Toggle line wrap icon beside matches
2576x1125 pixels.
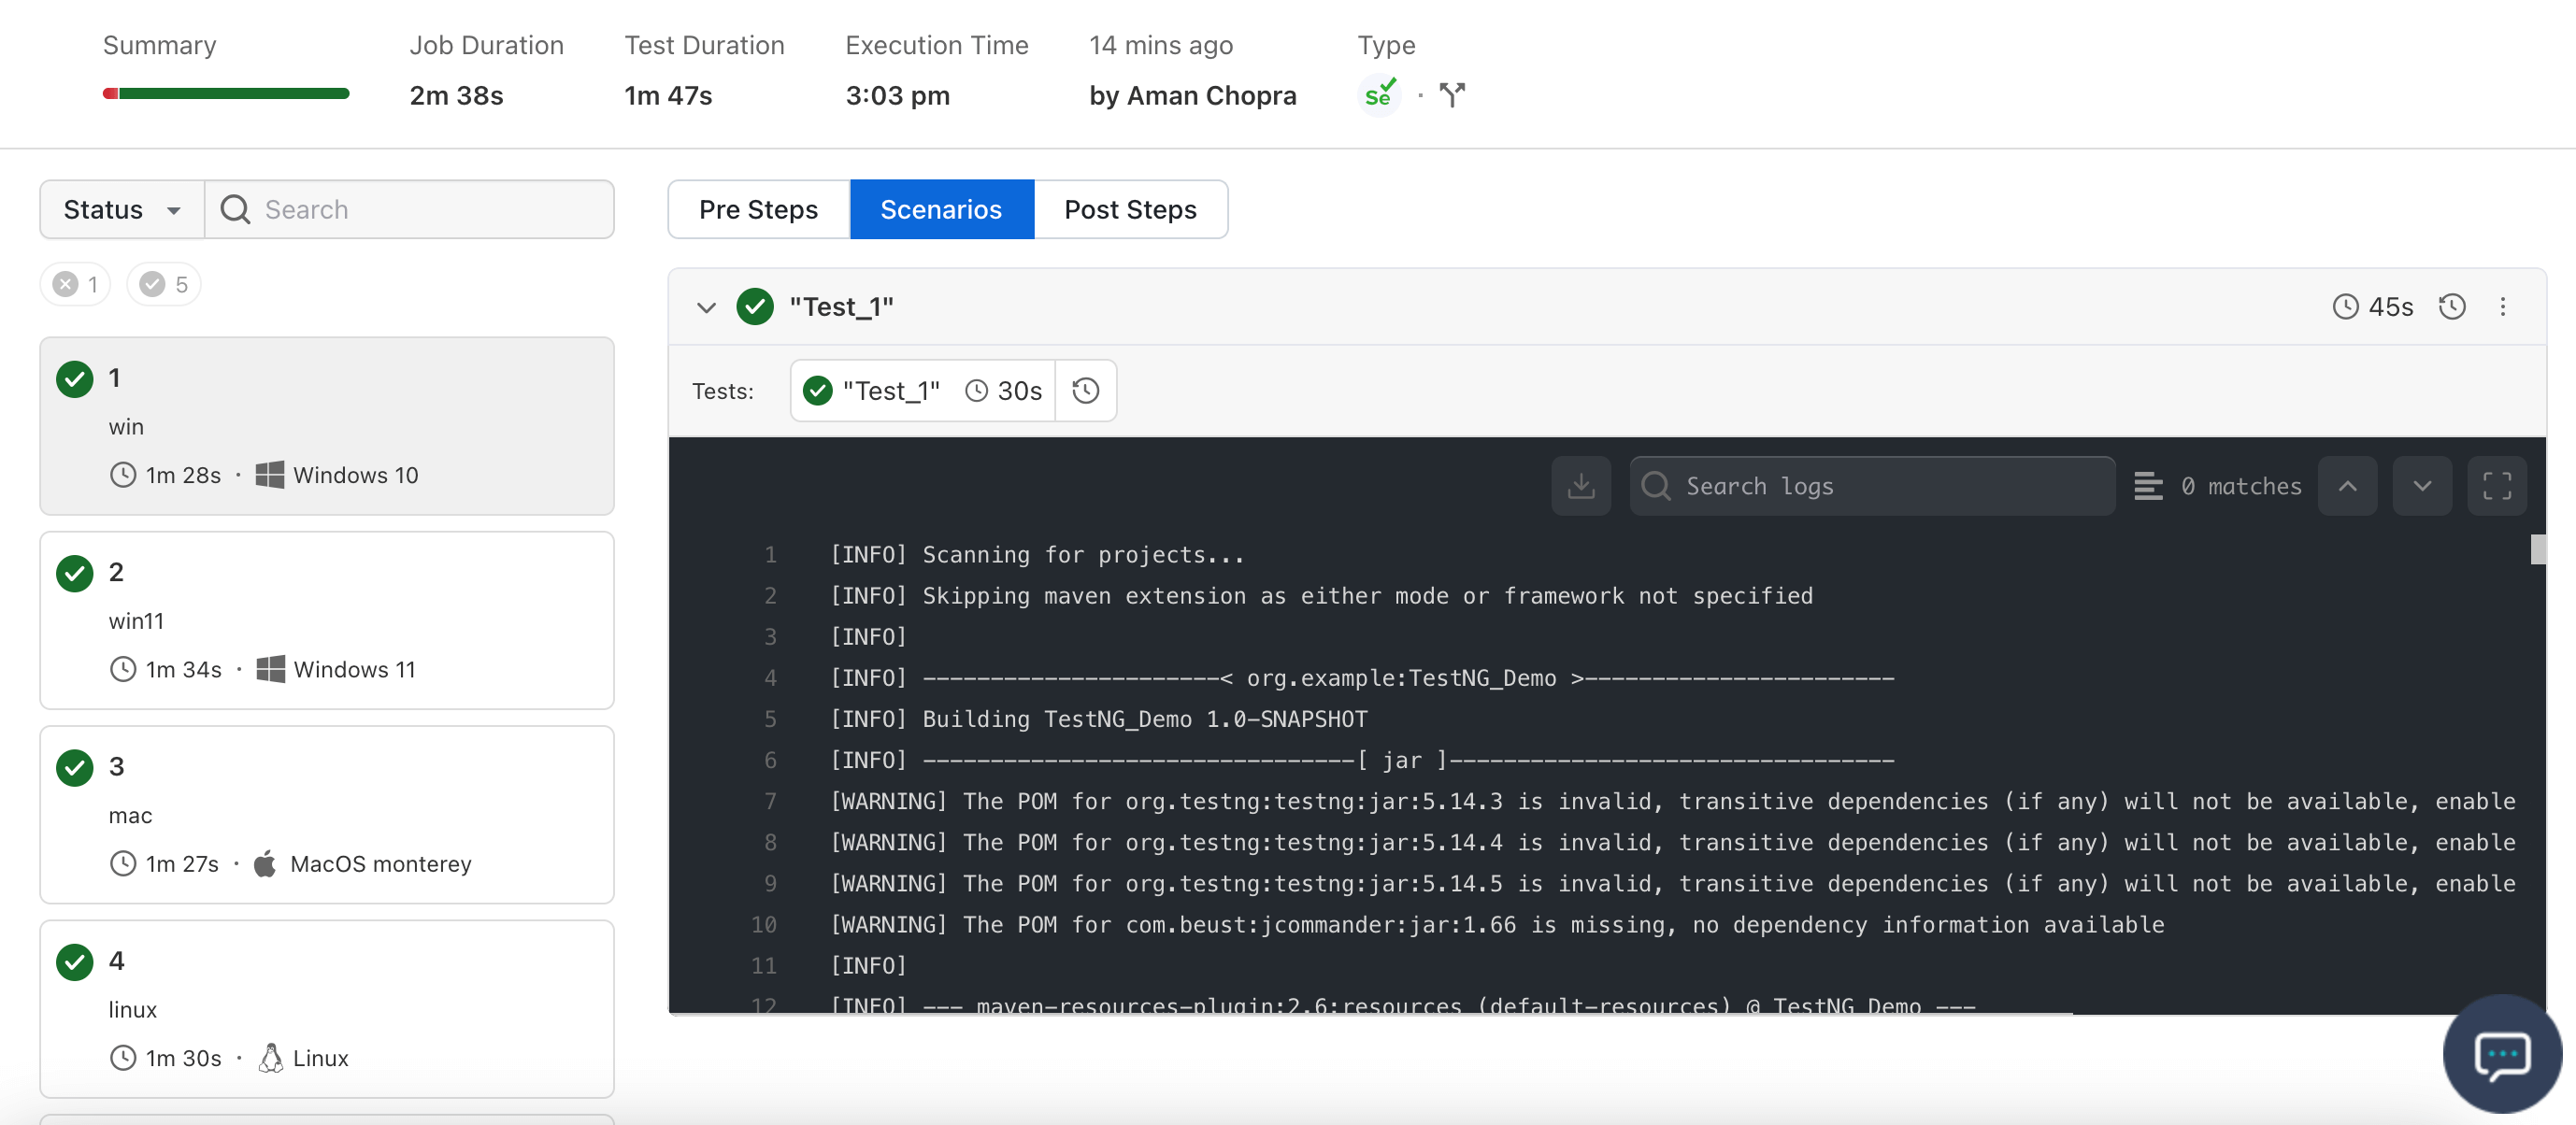click(x=2148, y=486)
